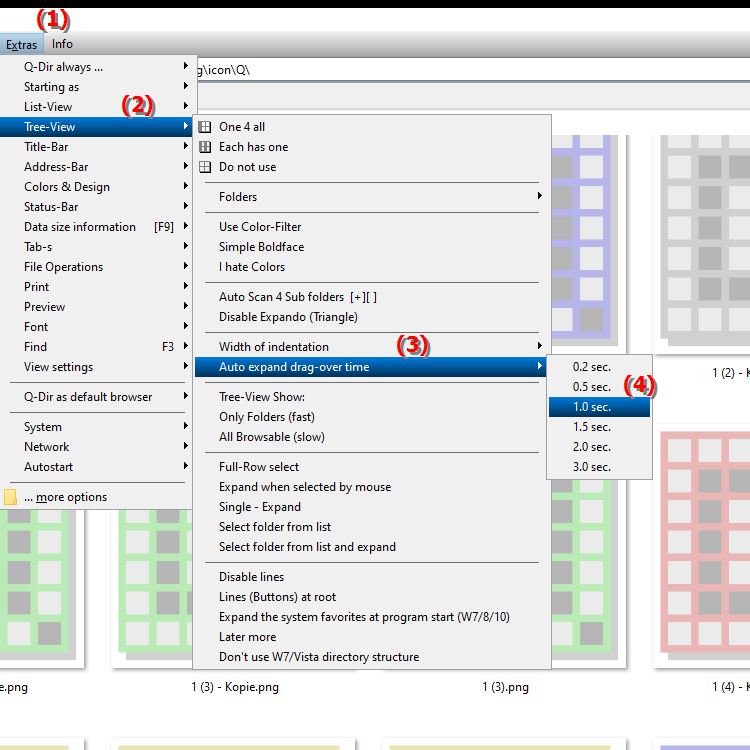Select Only Folders (fast) option
This screenshot has width=750, height=750.
point(372,417)
